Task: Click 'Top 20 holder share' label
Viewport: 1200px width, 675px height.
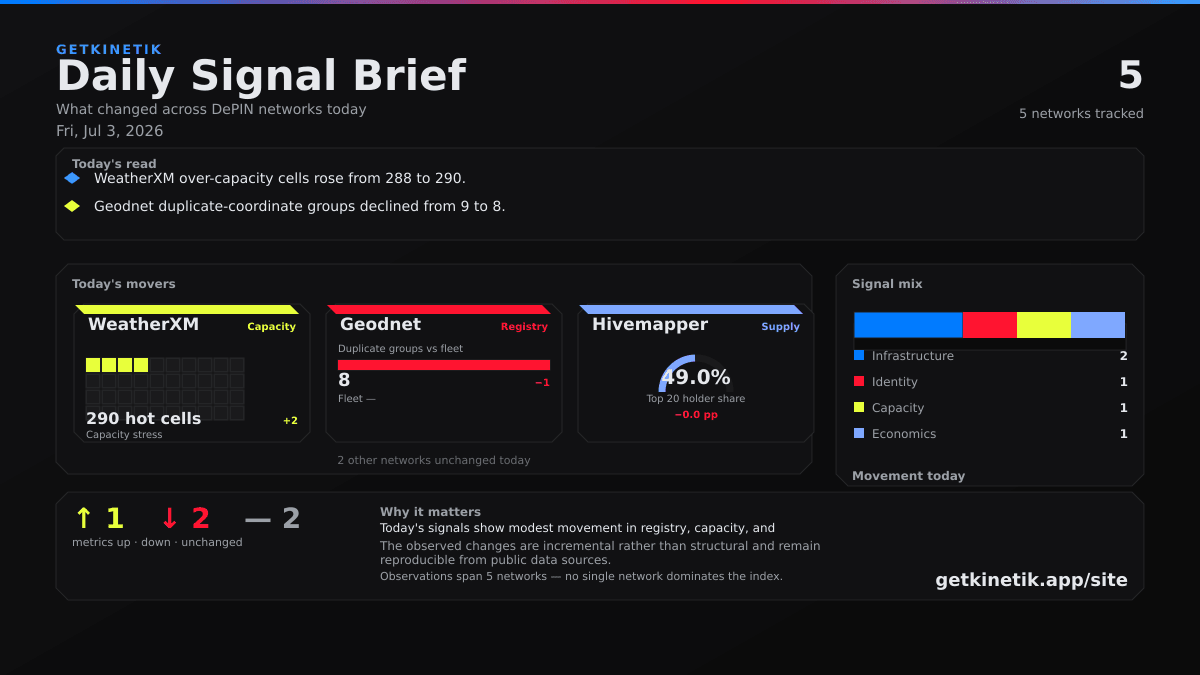Action: pyautogui.click(x=696, y=399)
